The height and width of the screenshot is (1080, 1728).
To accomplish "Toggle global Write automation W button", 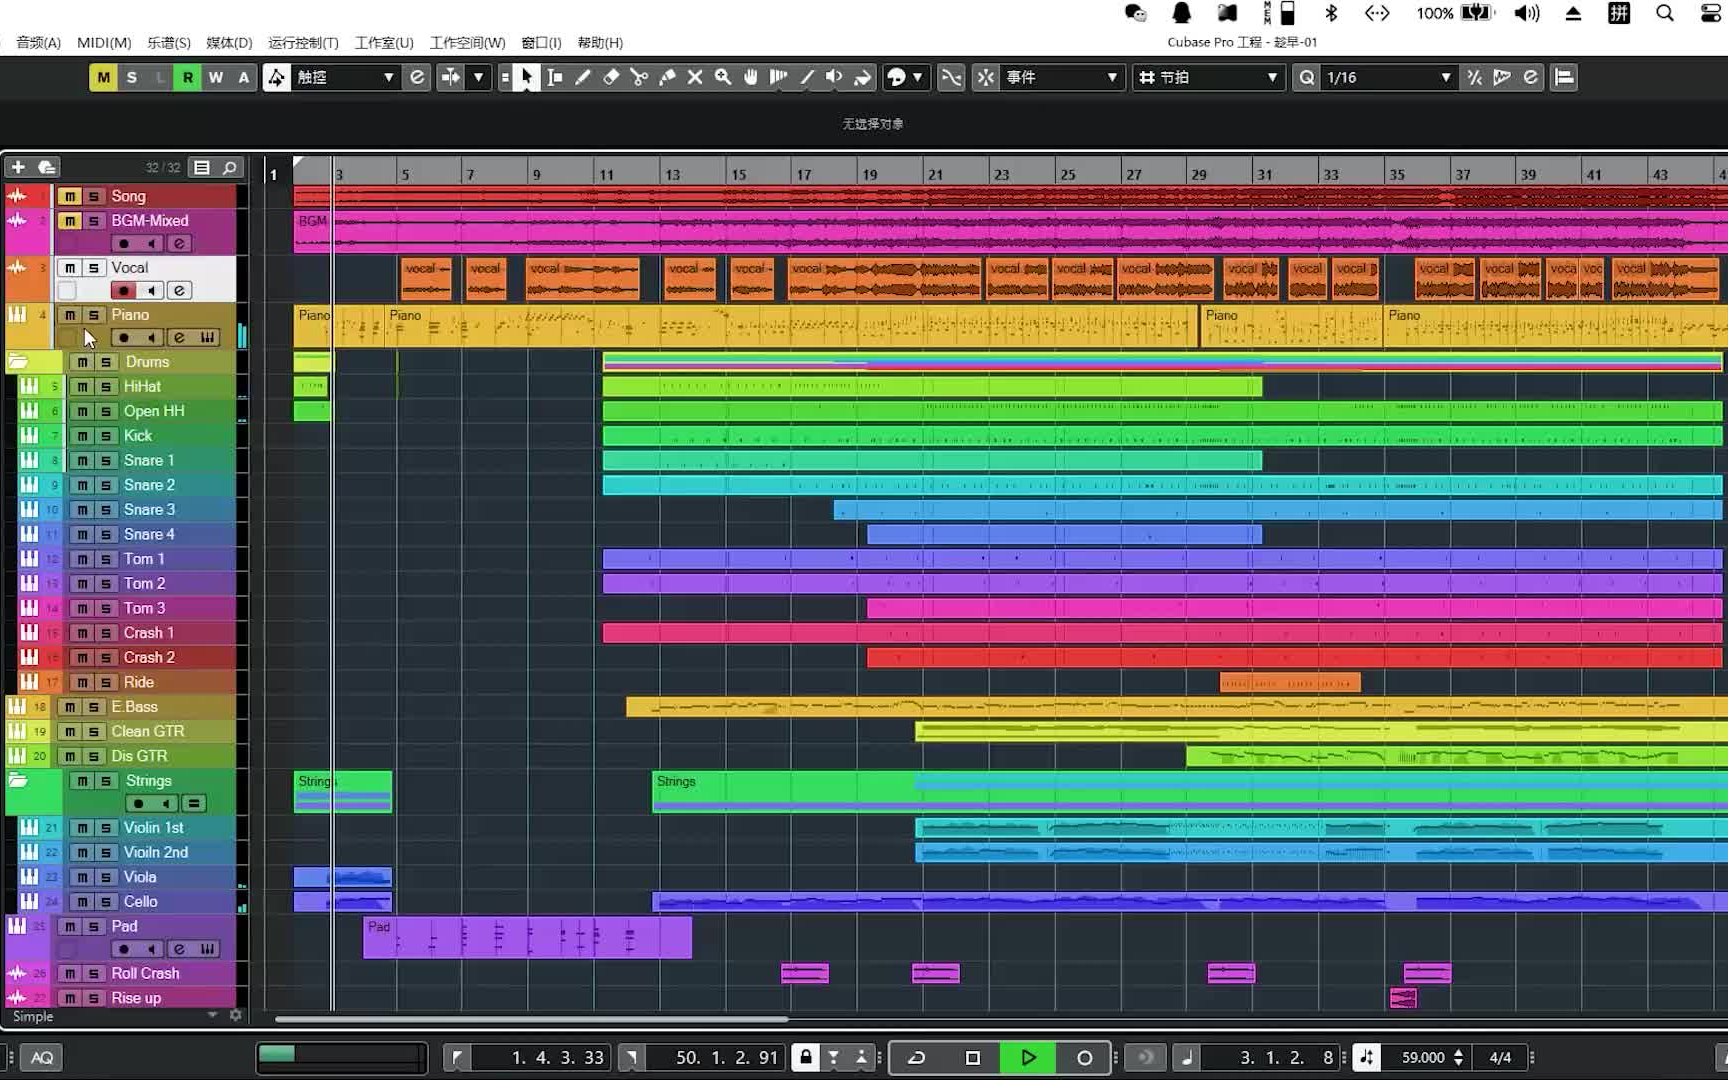I will pyautogui.click(x=215, y=77).
